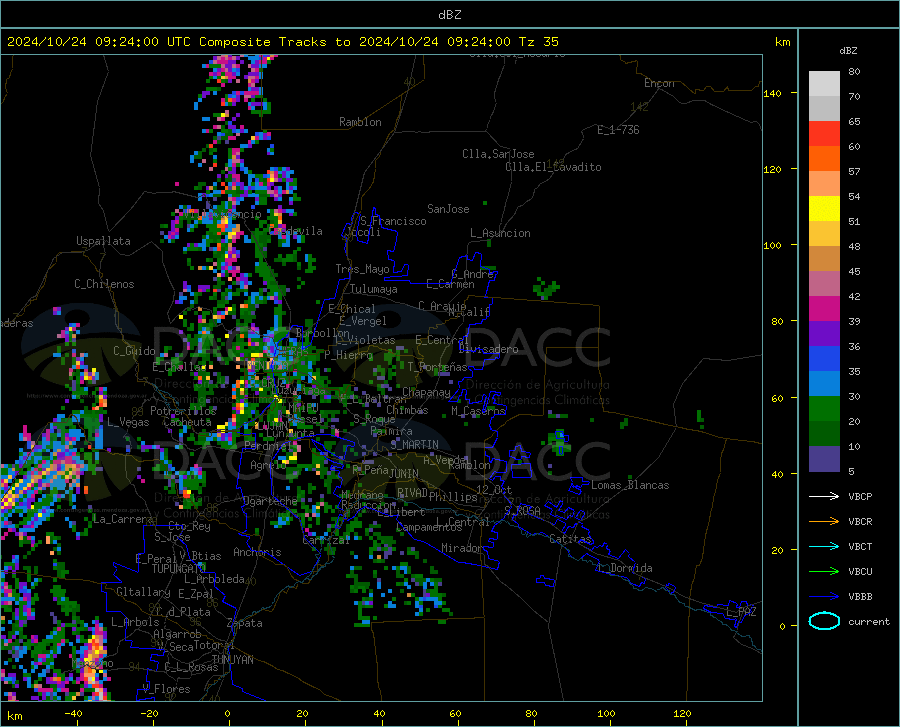
Task: Click the 'V_Flores' map label
Action: [x=166, y=689]
